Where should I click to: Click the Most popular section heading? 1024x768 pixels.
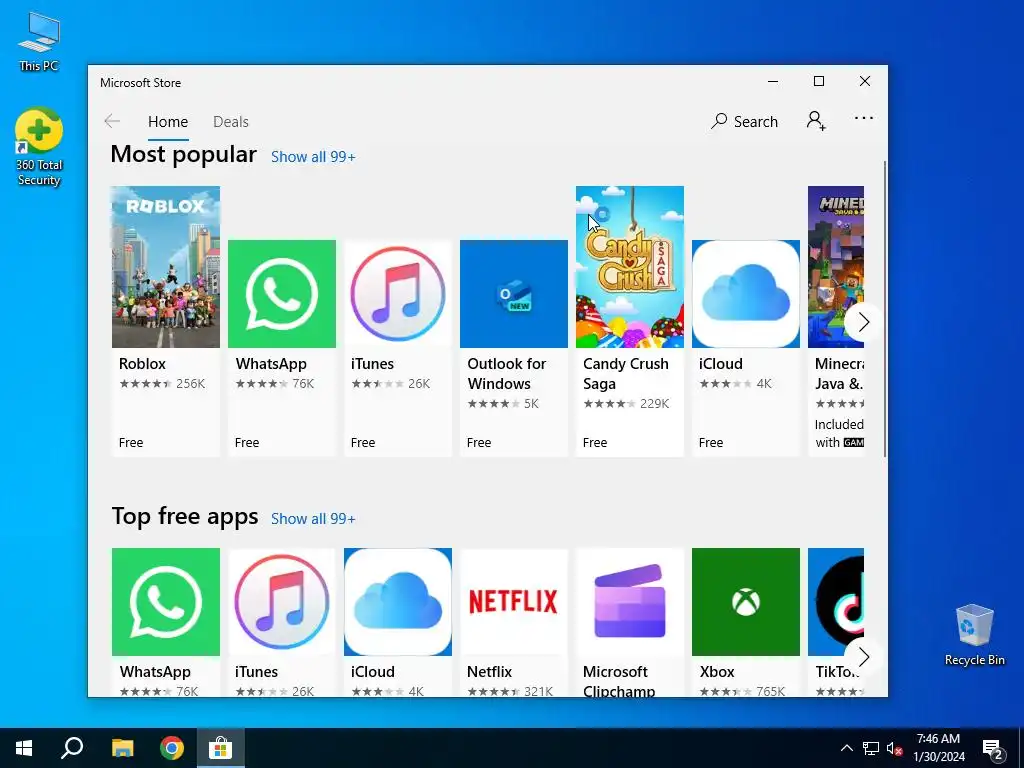(x=184, y=155)
